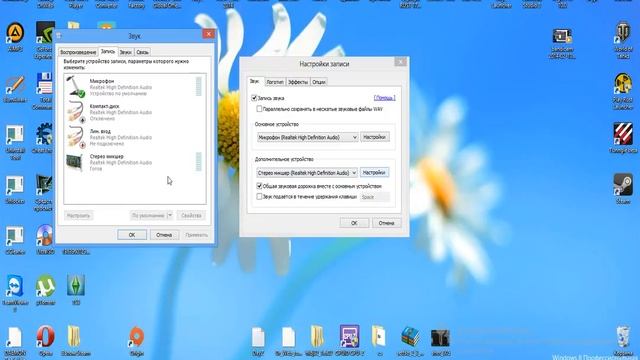Open the folder icon beside the Opera shortcut

pyautogui.click(x=74, y=337)
